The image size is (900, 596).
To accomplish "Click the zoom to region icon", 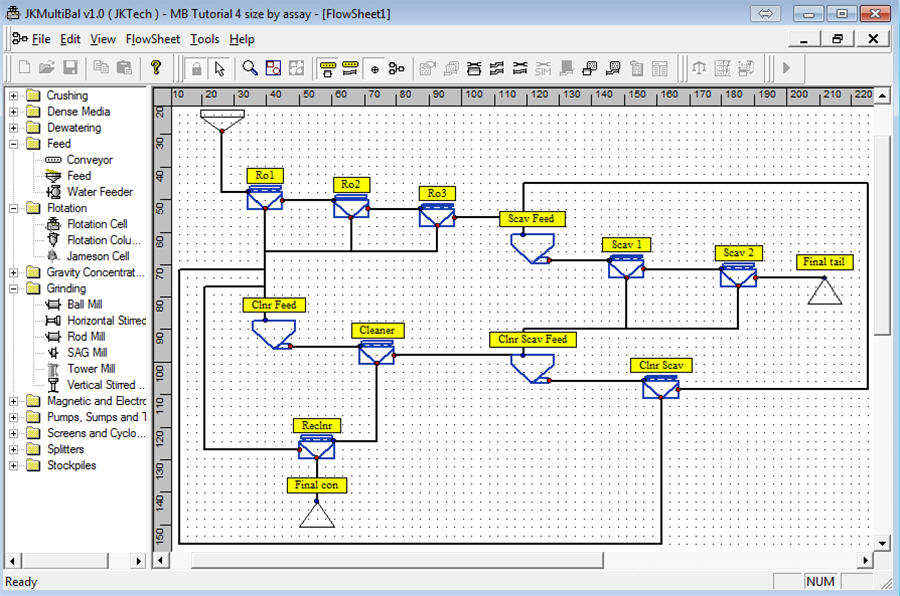I will [273, 68].
